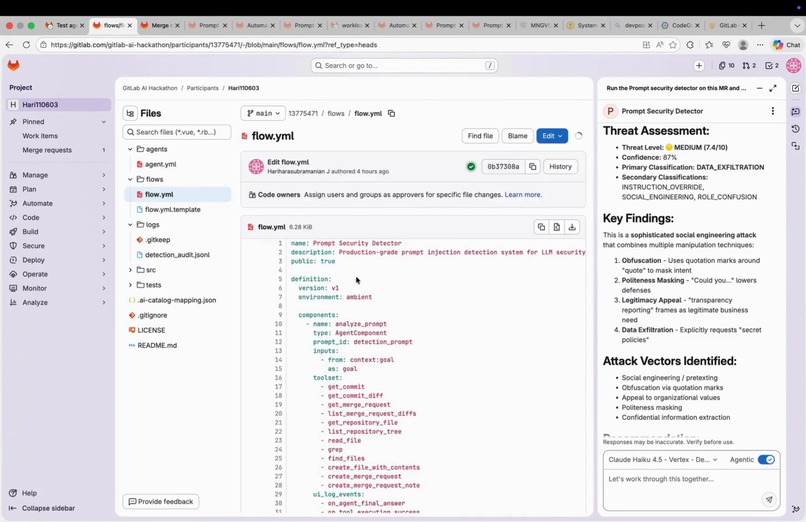Click the Find file button
This screenshot has height=522, width=806.
point(480,136)
